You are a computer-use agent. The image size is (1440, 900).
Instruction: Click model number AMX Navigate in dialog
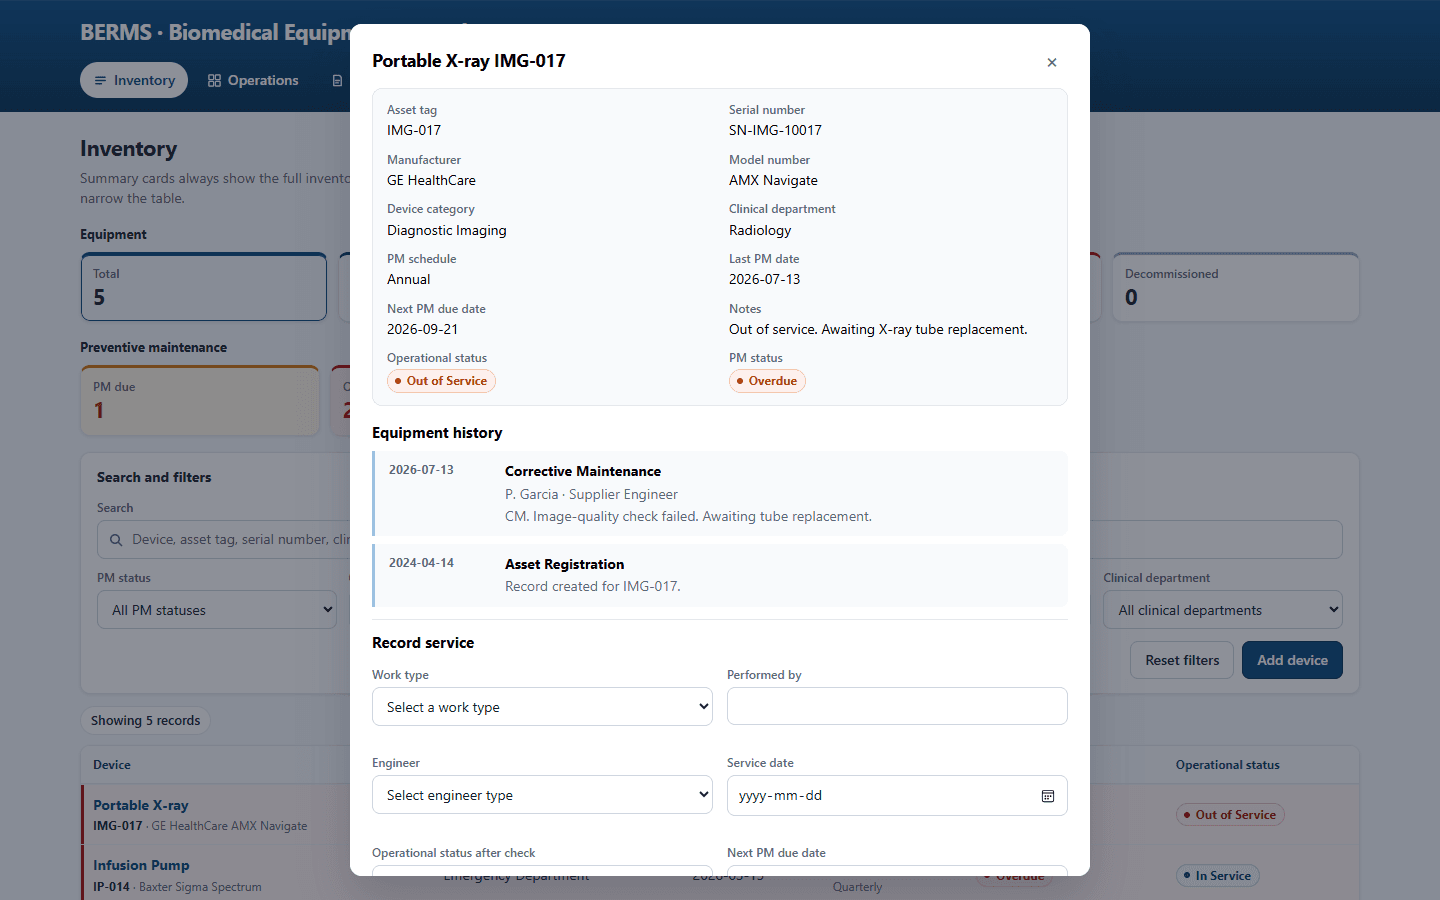point(773,180)
